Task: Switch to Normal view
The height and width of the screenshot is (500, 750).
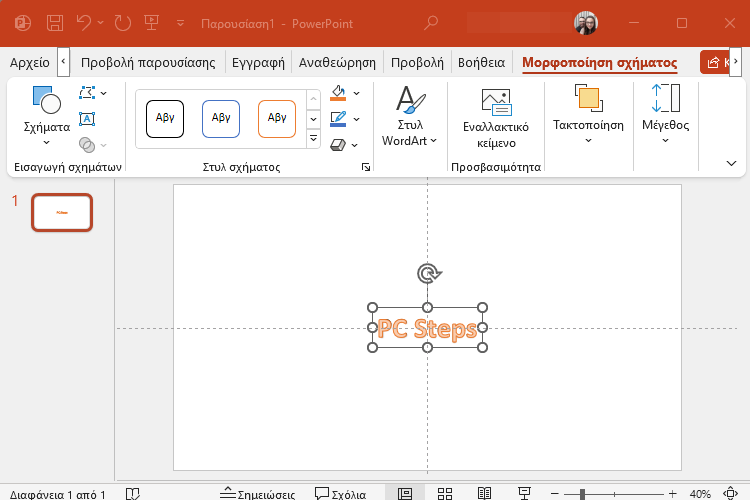Action: point(405,493)
